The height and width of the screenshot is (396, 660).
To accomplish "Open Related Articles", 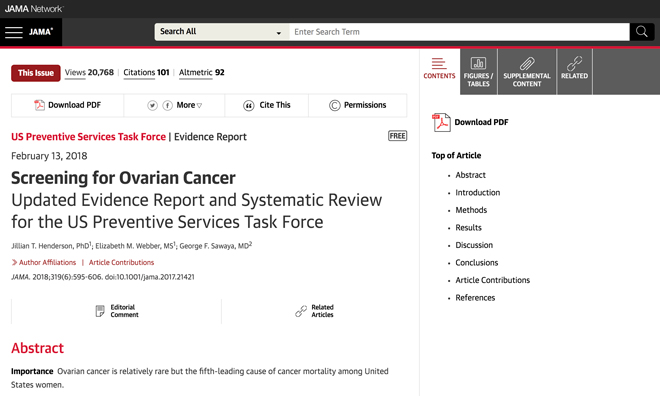I will click(x=314, y=311).
